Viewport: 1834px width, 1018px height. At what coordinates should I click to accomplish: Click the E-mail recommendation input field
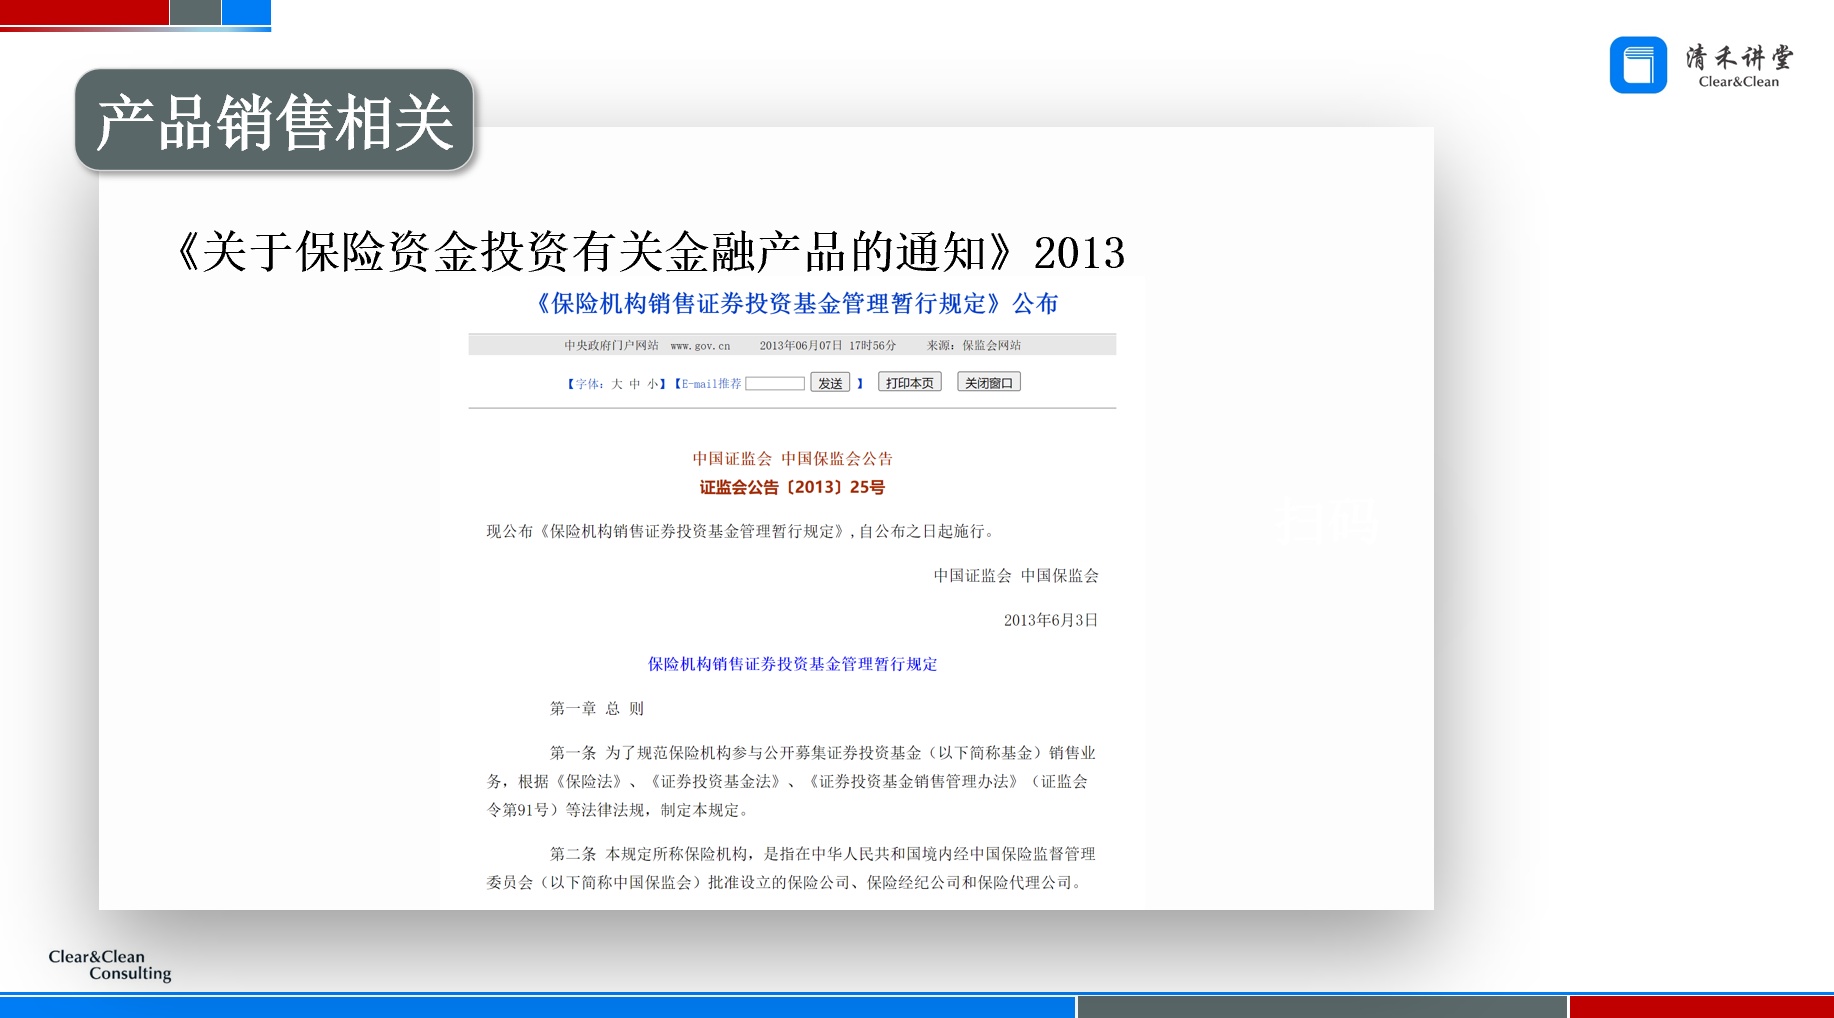[x=775, y=383]
